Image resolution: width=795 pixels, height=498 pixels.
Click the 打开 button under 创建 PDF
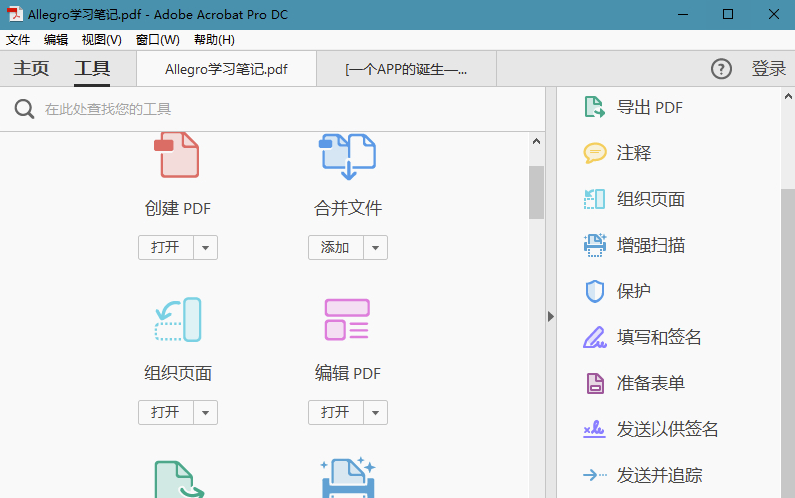(x=166, y=247)
